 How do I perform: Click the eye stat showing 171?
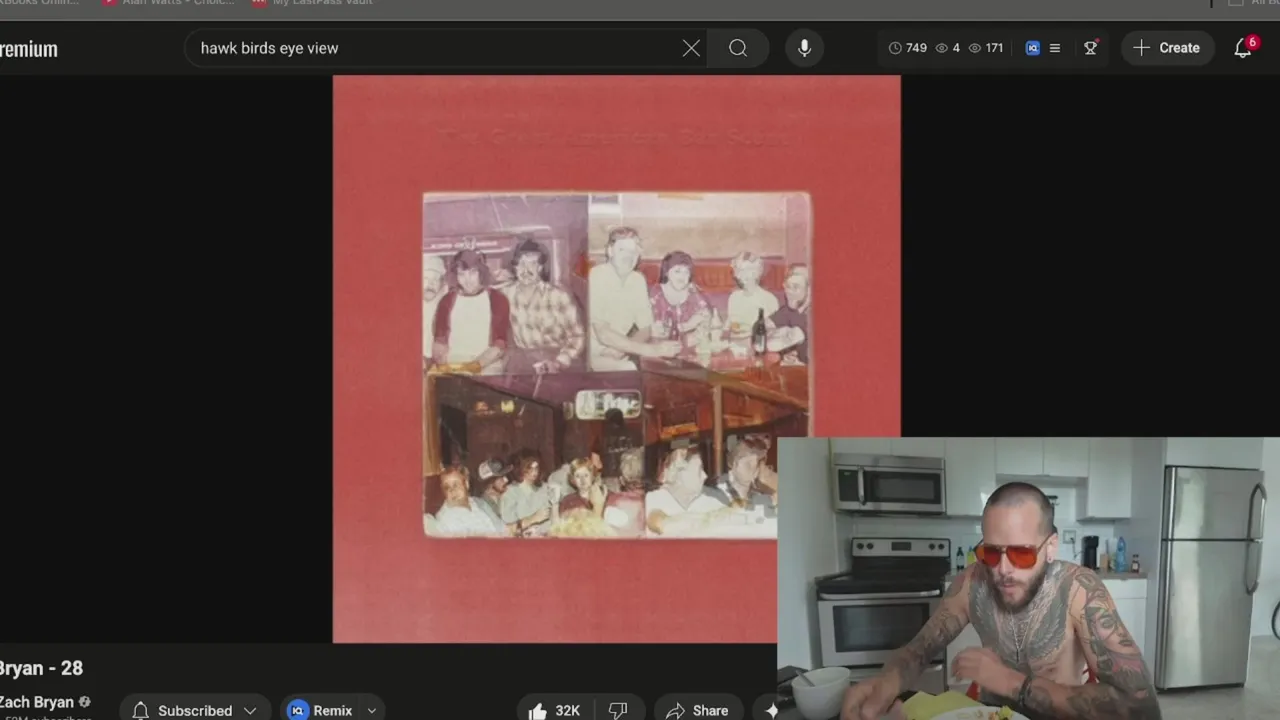pos(986,48)
